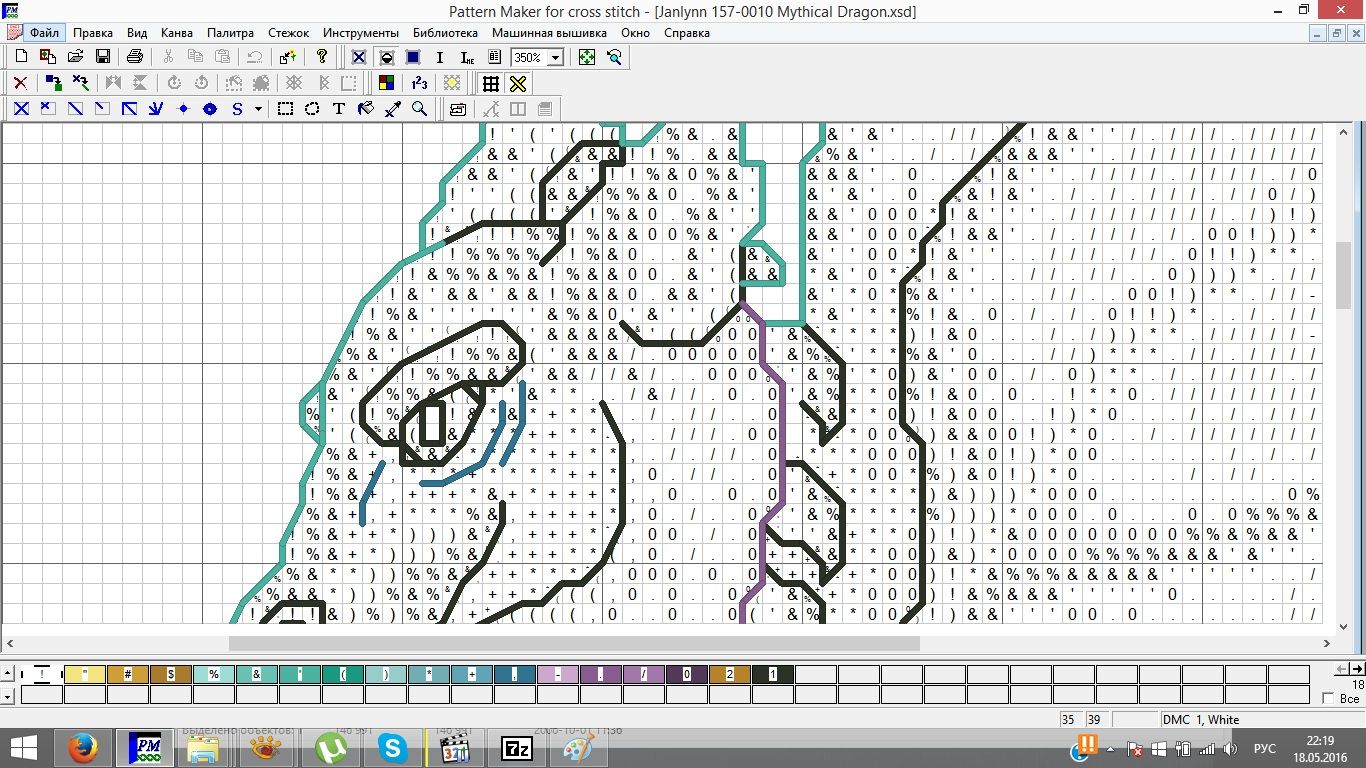
Task: Expand the special stitch dropdown arrow
Action: (259, 109)
